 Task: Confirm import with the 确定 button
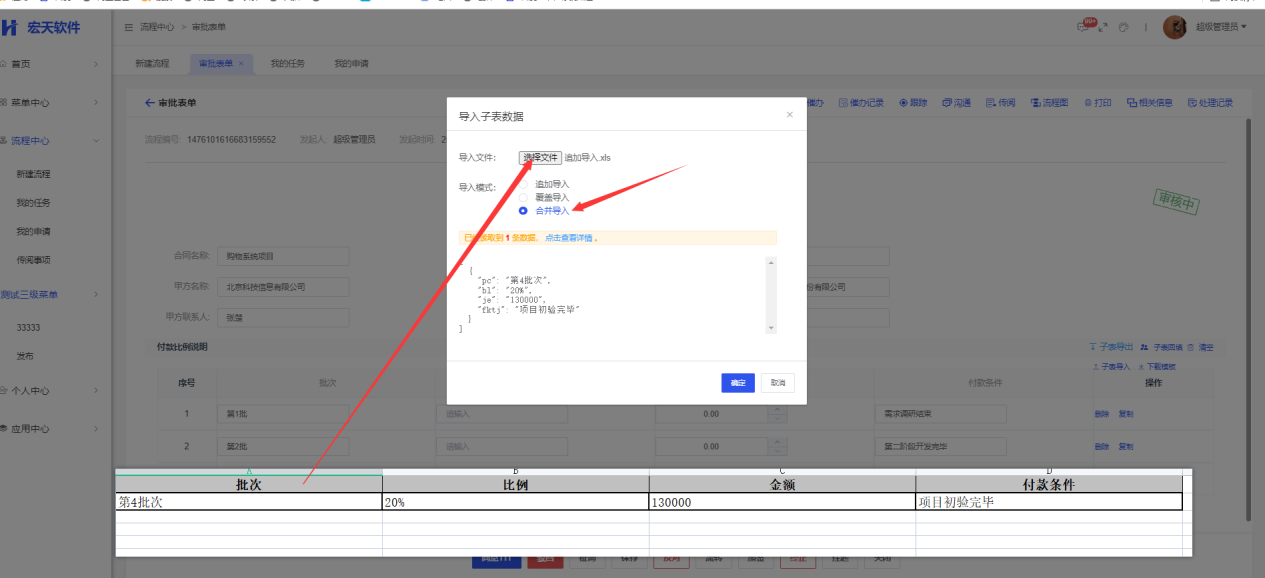coord(738,383)
